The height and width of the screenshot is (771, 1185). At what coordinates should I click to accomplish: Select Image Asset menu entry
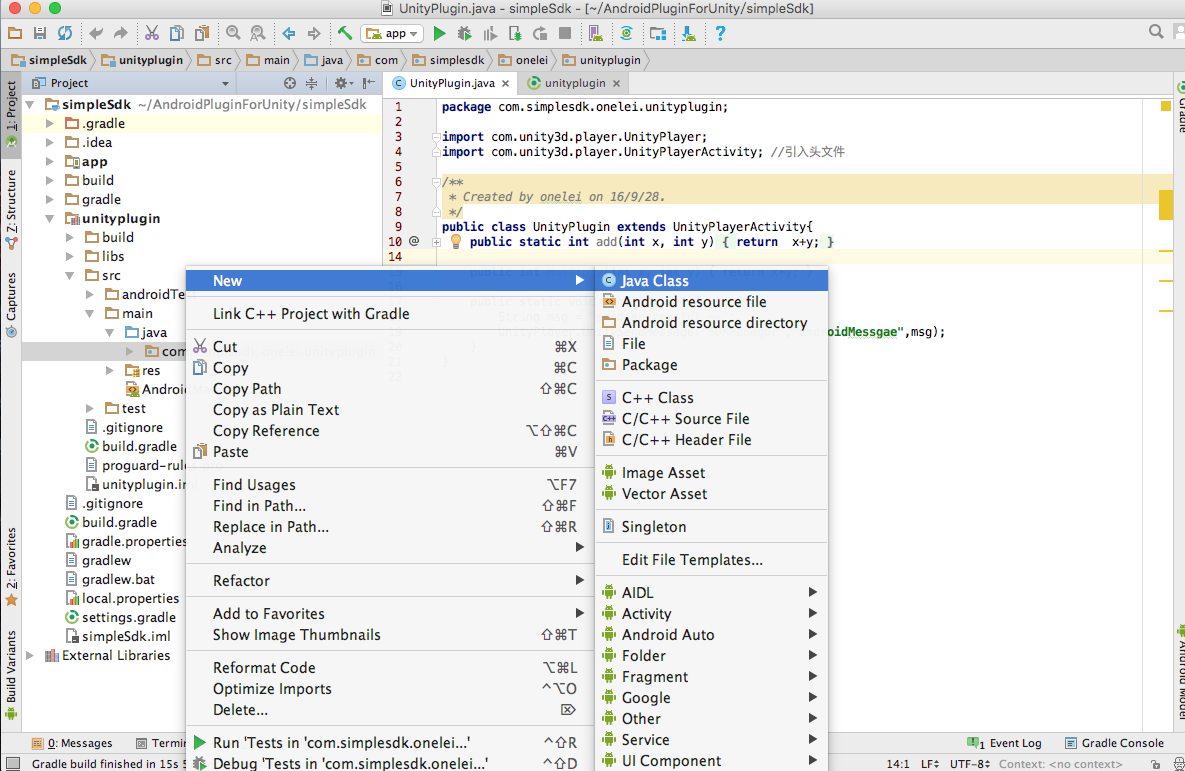pyautogui.click(x=711, y=473)
